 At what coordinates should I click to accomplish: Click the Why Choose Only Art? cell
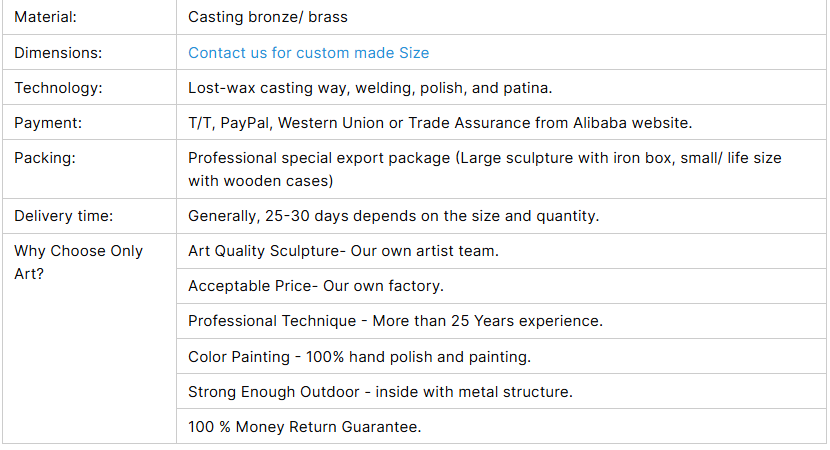tap(89, 338)
